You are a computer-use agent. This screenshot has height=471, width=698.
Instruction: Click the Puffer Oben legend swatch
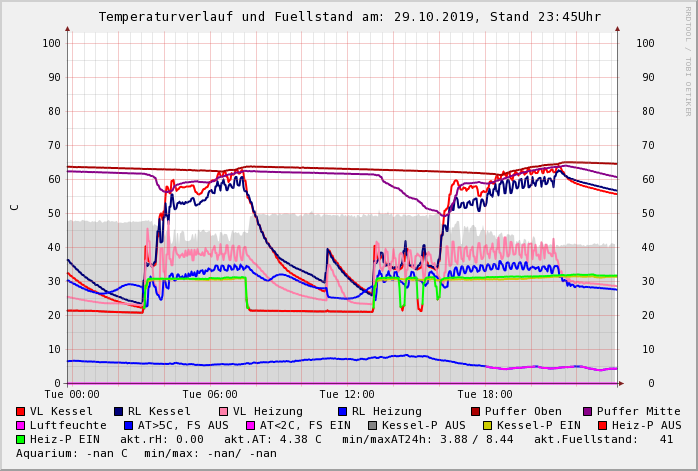tap(475, 411)
